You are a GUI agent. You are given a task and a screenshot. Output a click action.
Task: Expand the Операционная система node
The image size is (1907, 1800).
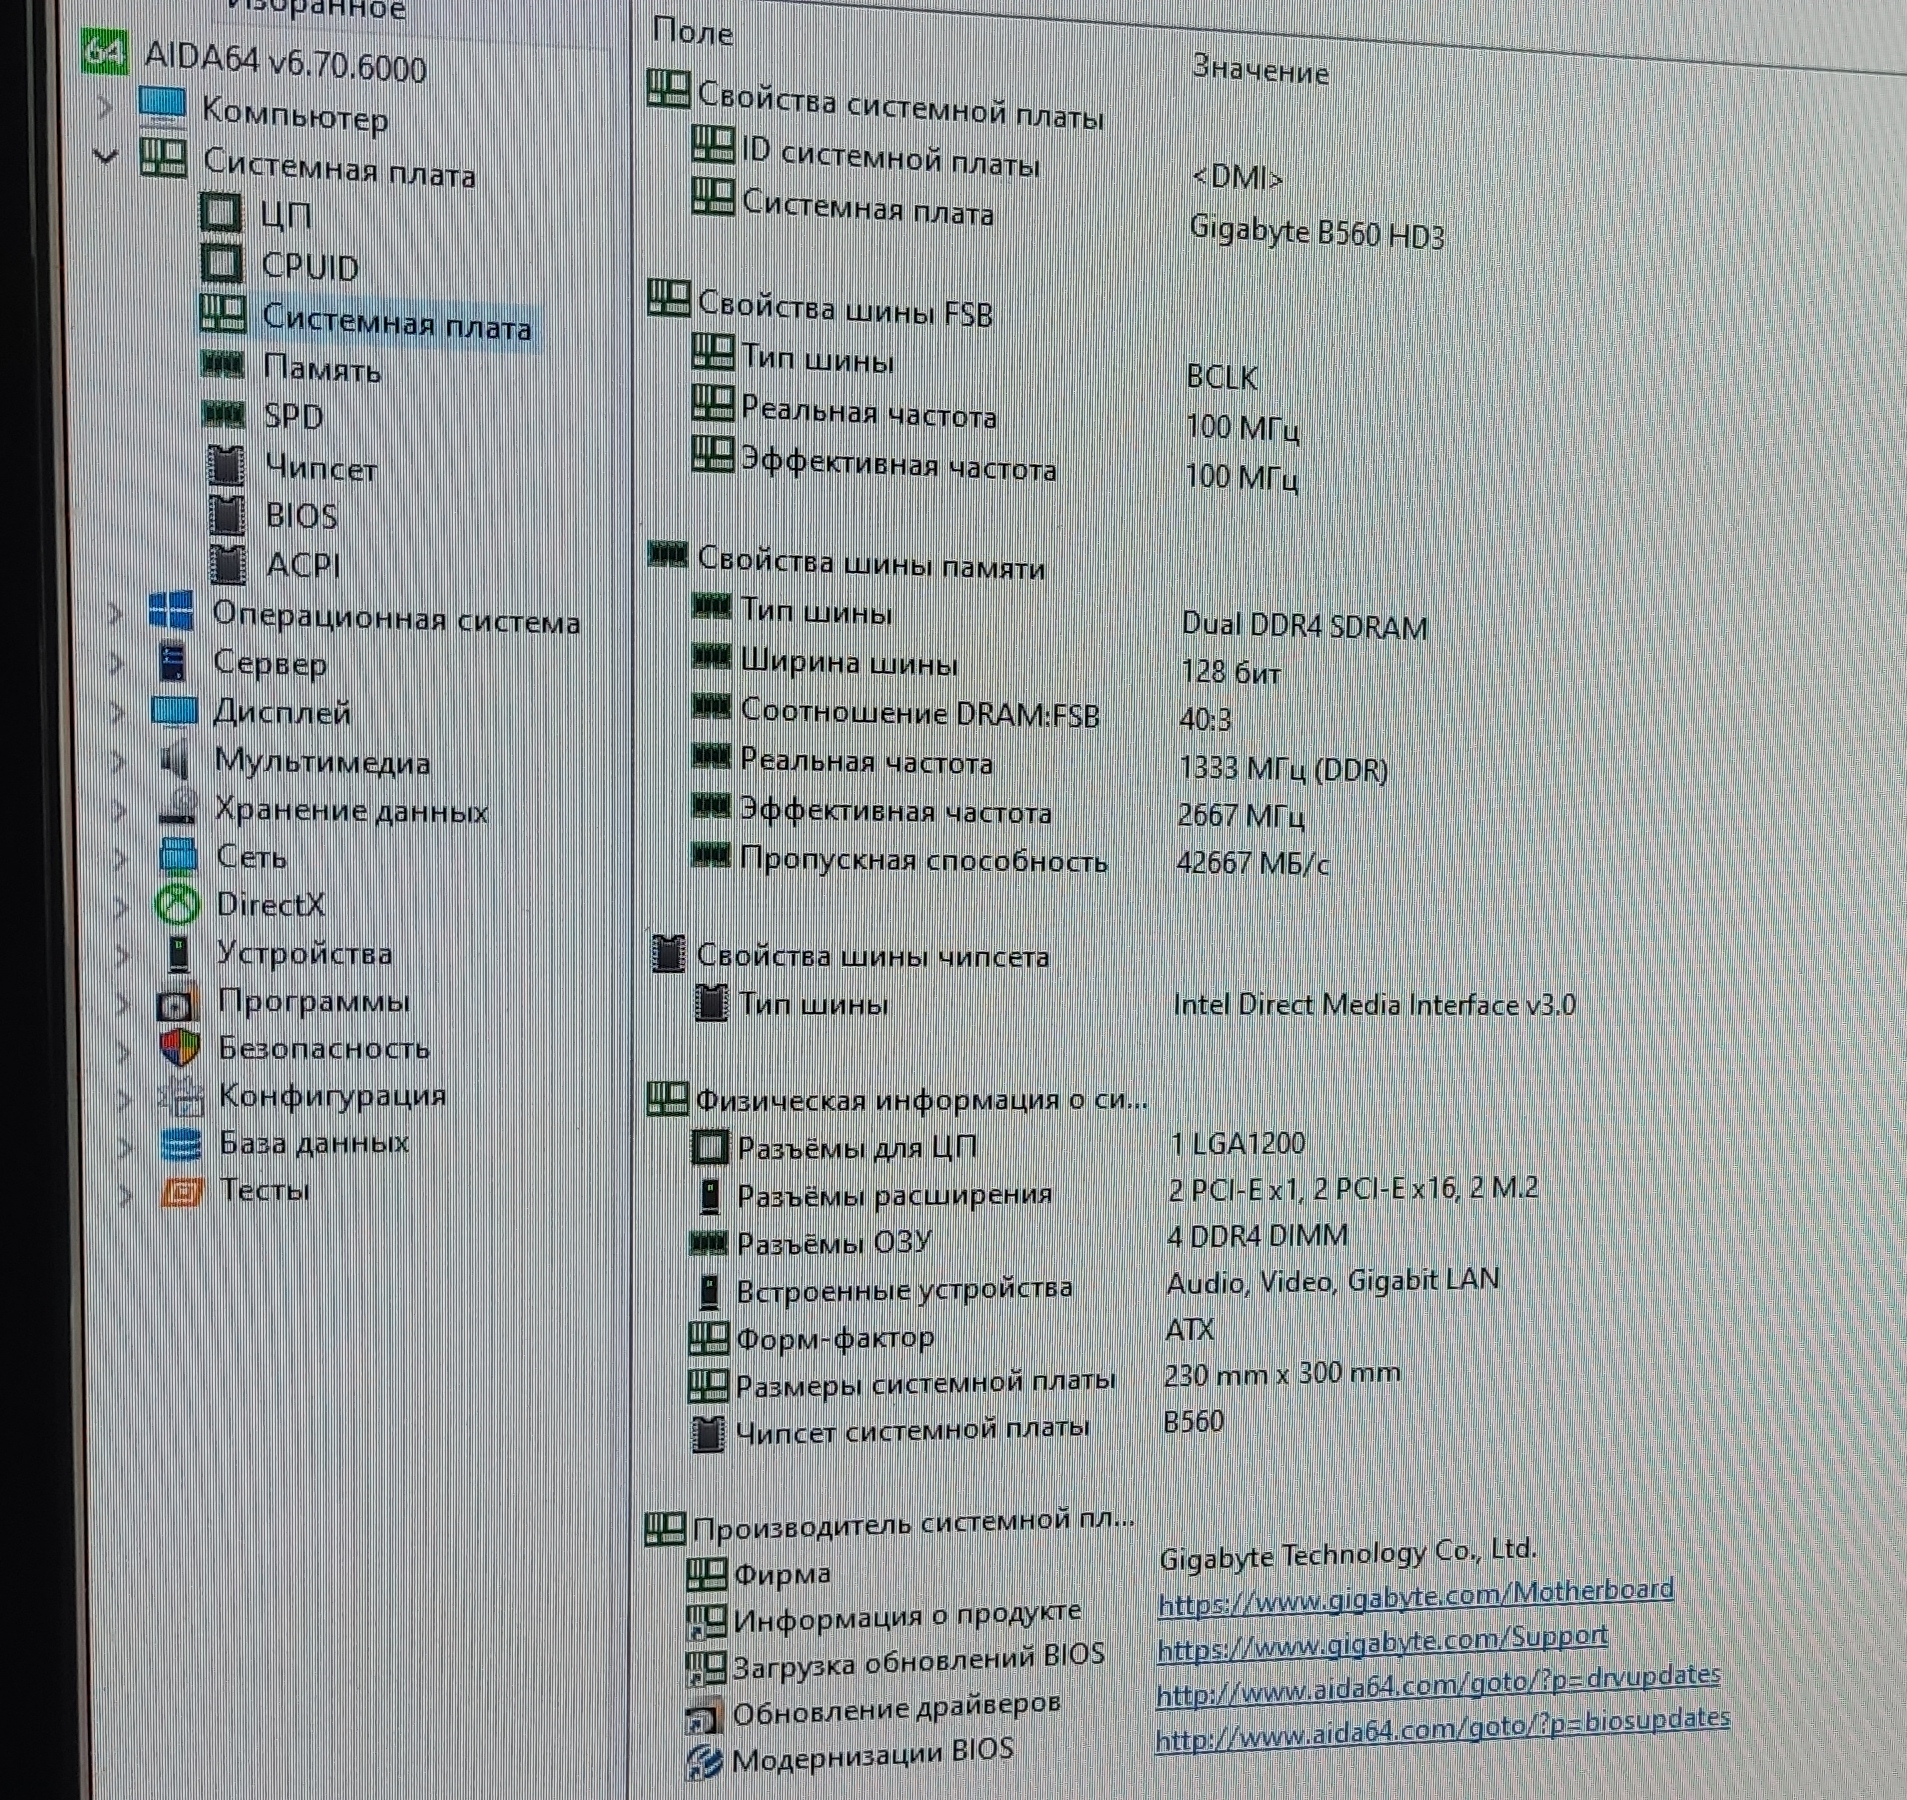(x=116, y=612)
